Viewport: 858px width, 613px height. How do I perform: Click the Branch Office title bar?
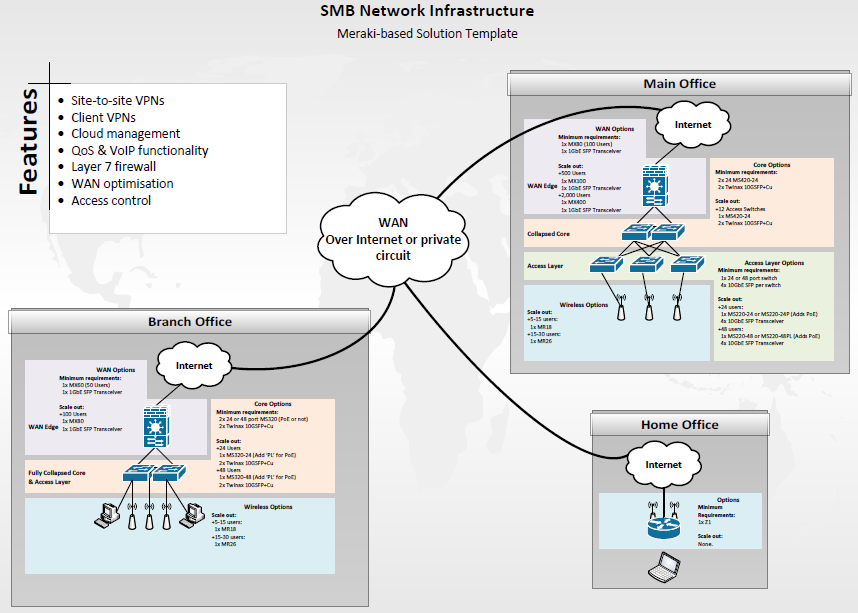pos(189,322)
